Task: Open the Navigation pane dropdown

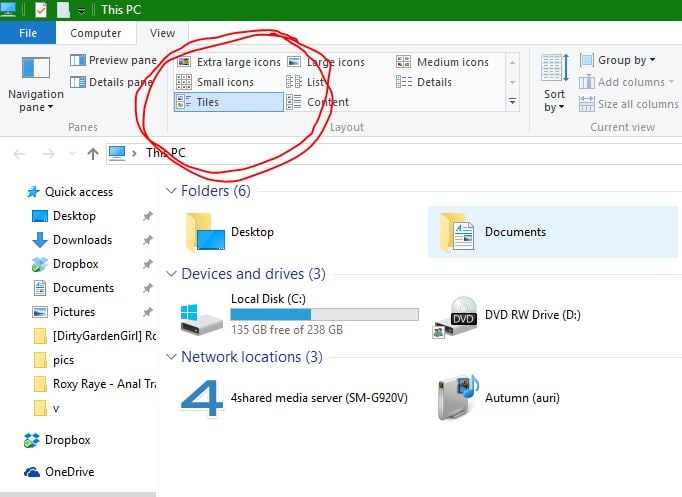Action: tap(36, 100)
